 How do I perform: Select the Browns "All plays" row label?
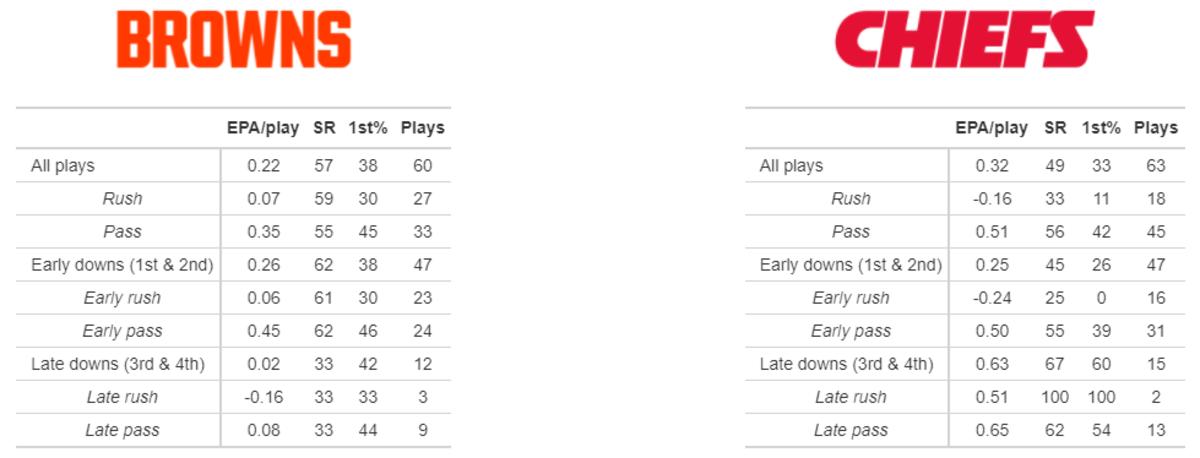click(x=63, y=166)
